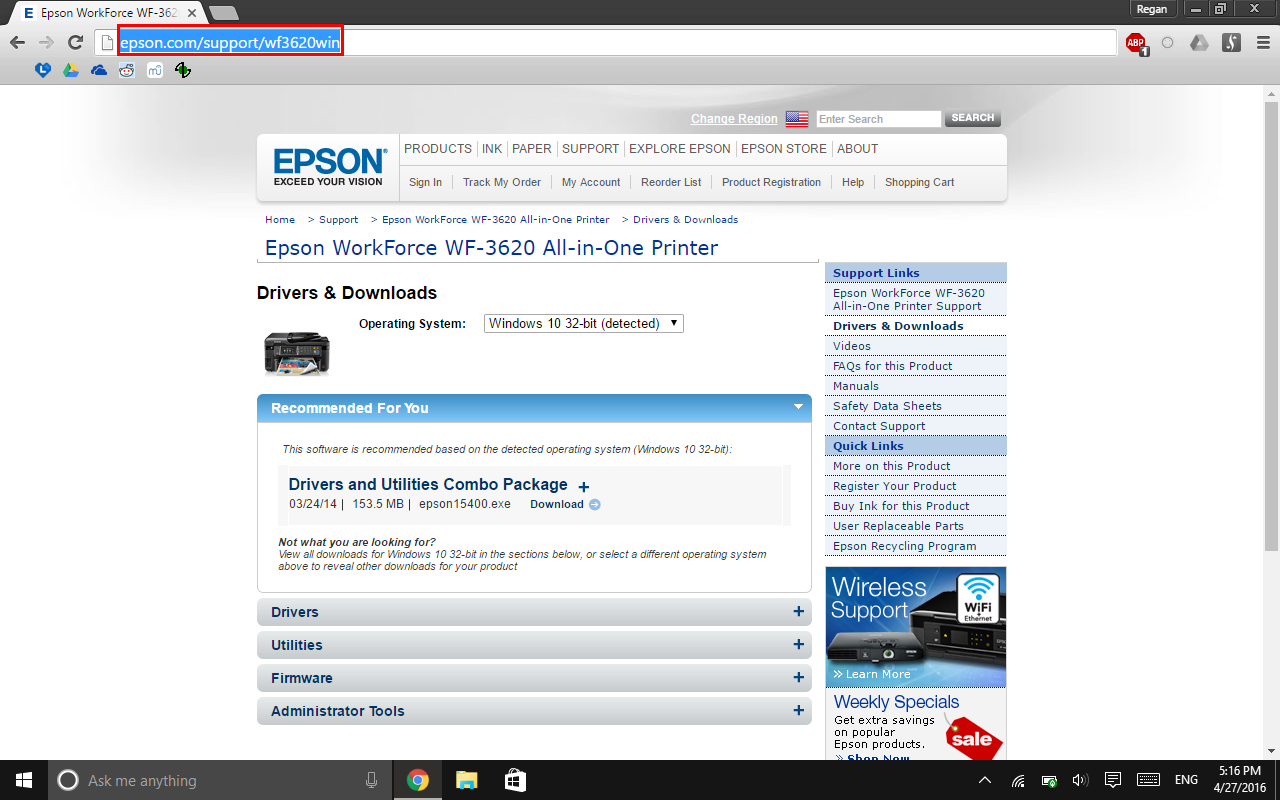Open the INK menu
This screenshot has height=800, width=1280.
492,149
